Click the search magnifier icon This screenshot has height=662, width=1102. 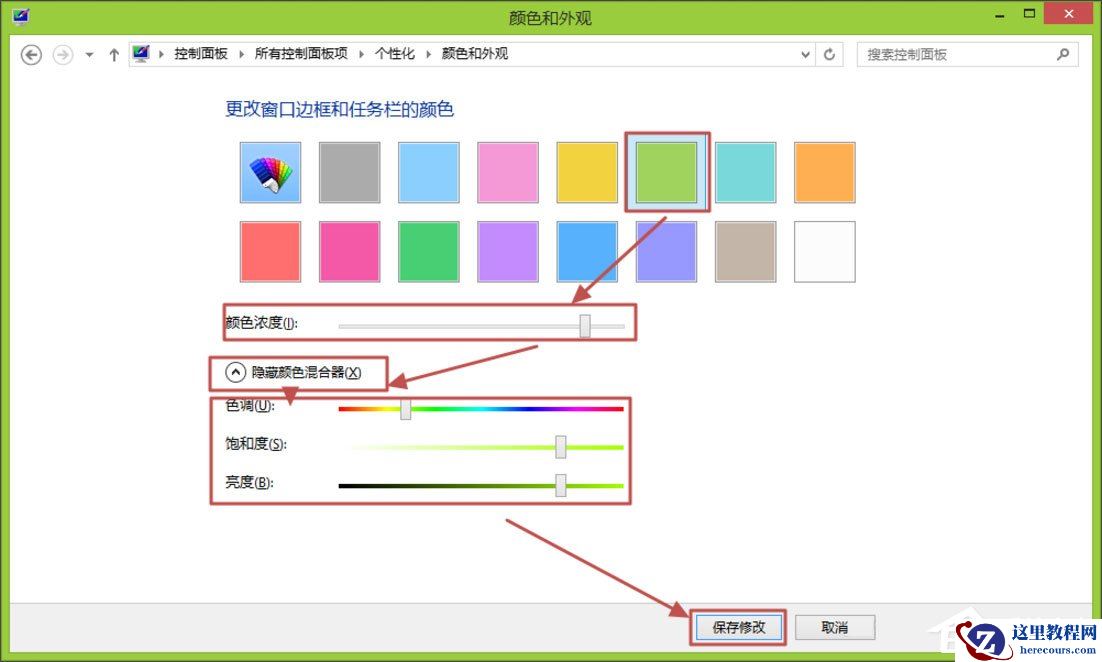pos(1063,53)
